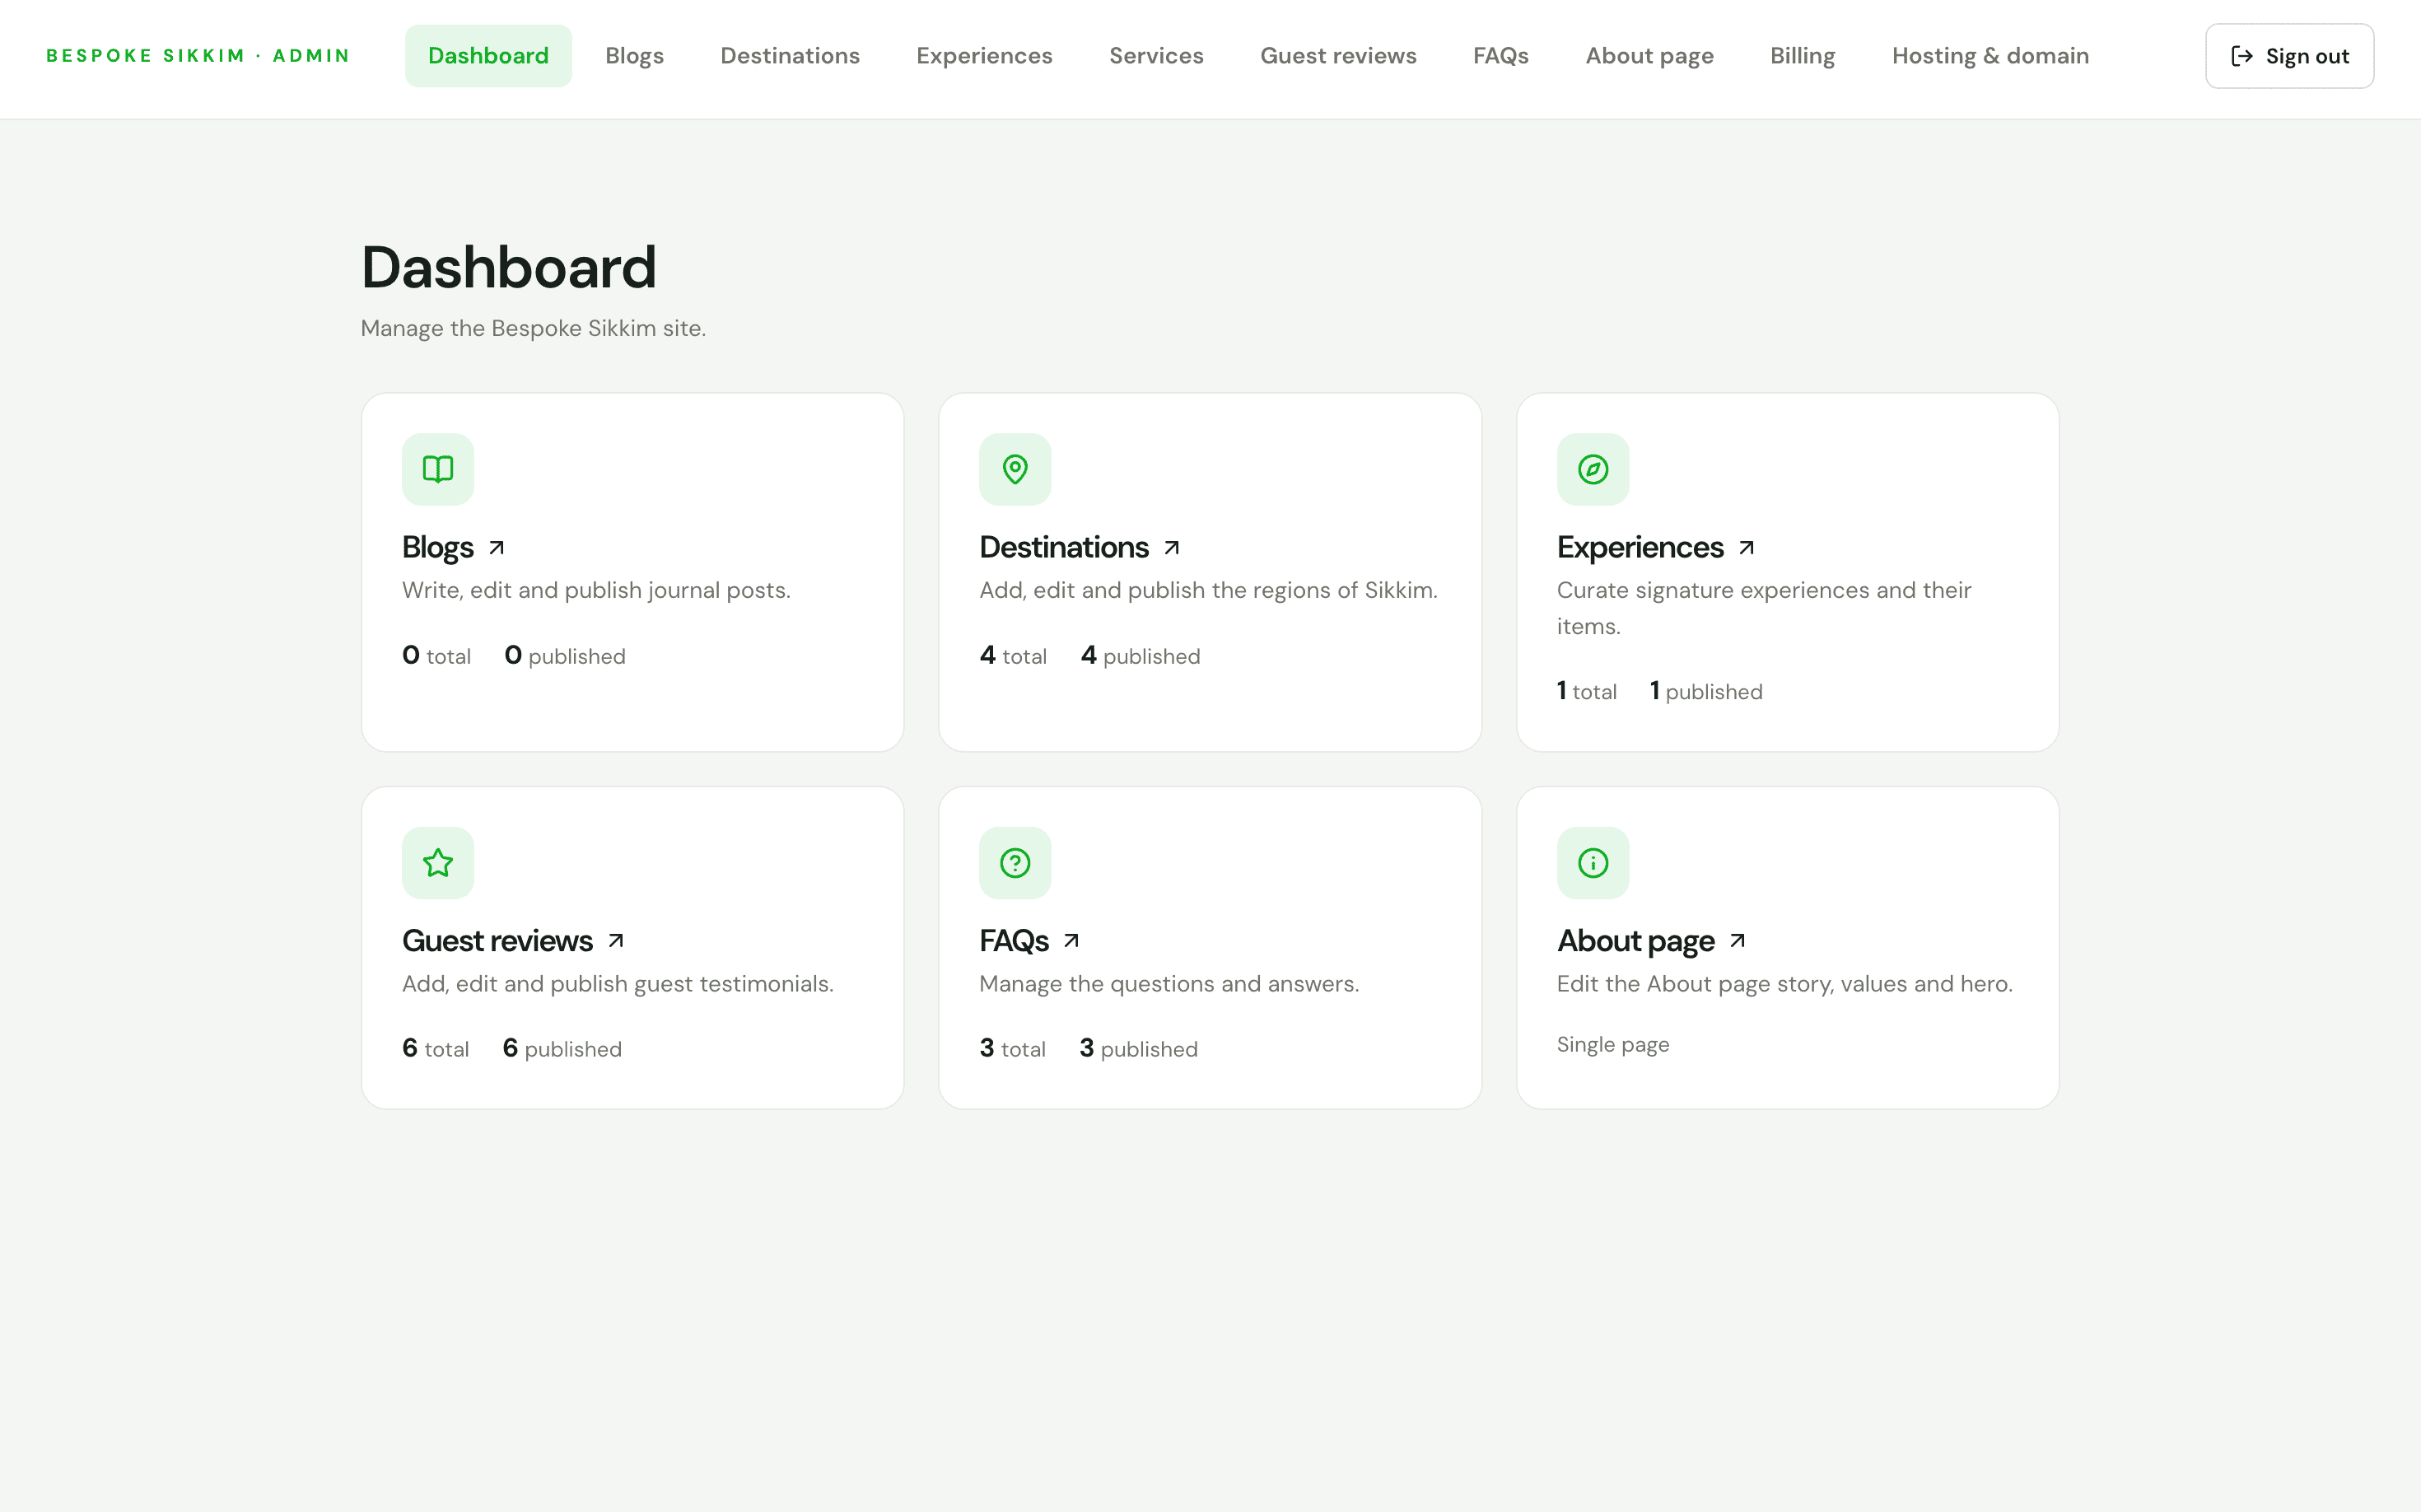2421x1512 pixels.
Task: Click the arrow icon next to Destinations heading
Action: click(x=1172, y=548)
